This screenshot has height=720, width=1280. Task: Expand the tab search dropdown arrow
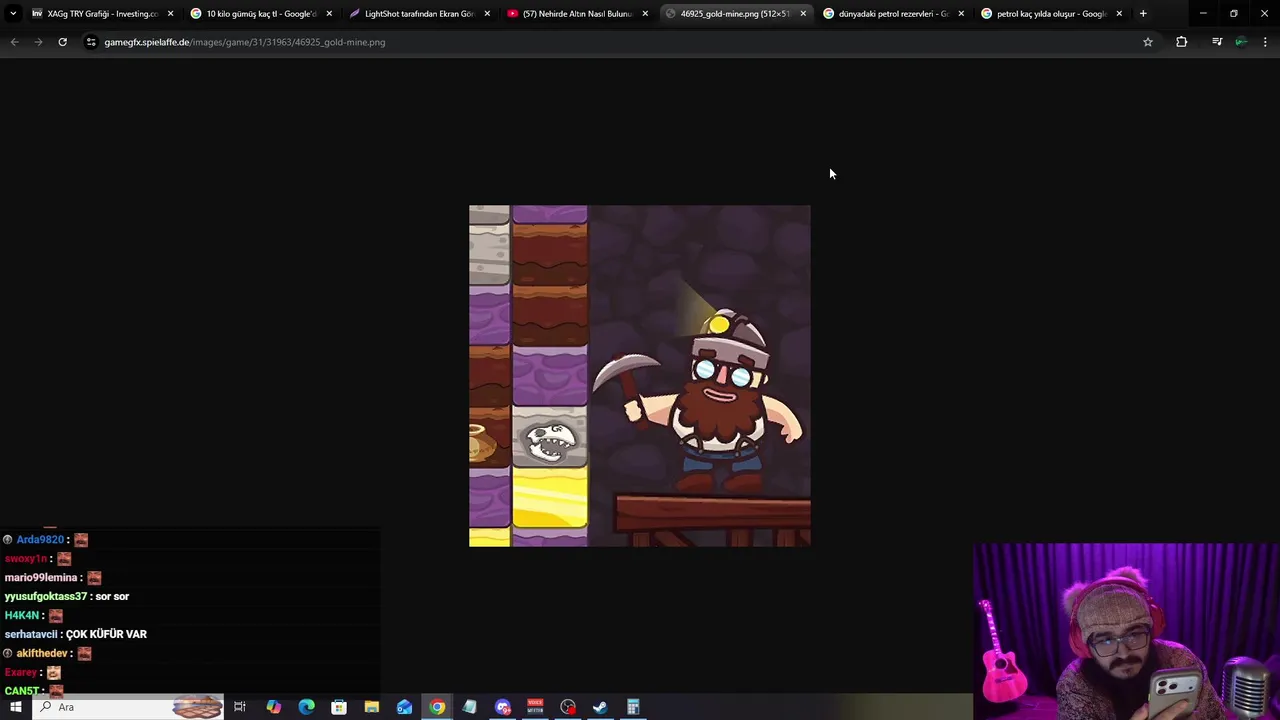pos(13,14)
